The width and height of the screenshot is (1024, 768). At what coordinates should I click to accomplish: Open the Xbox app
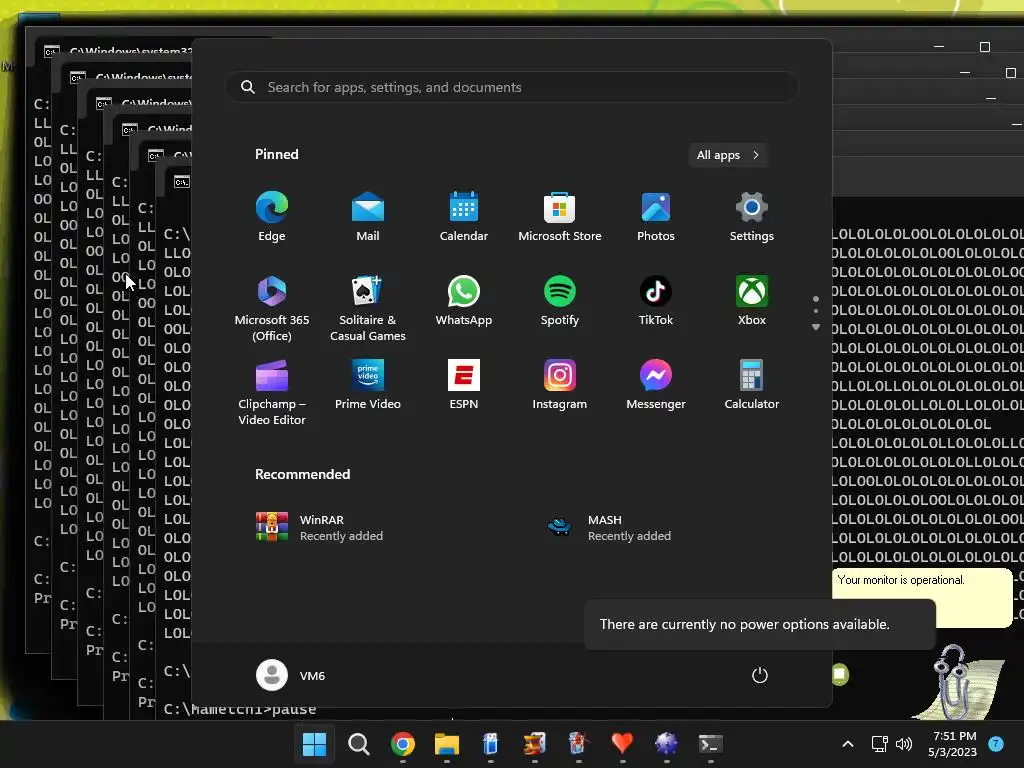(x=752, y=300)
